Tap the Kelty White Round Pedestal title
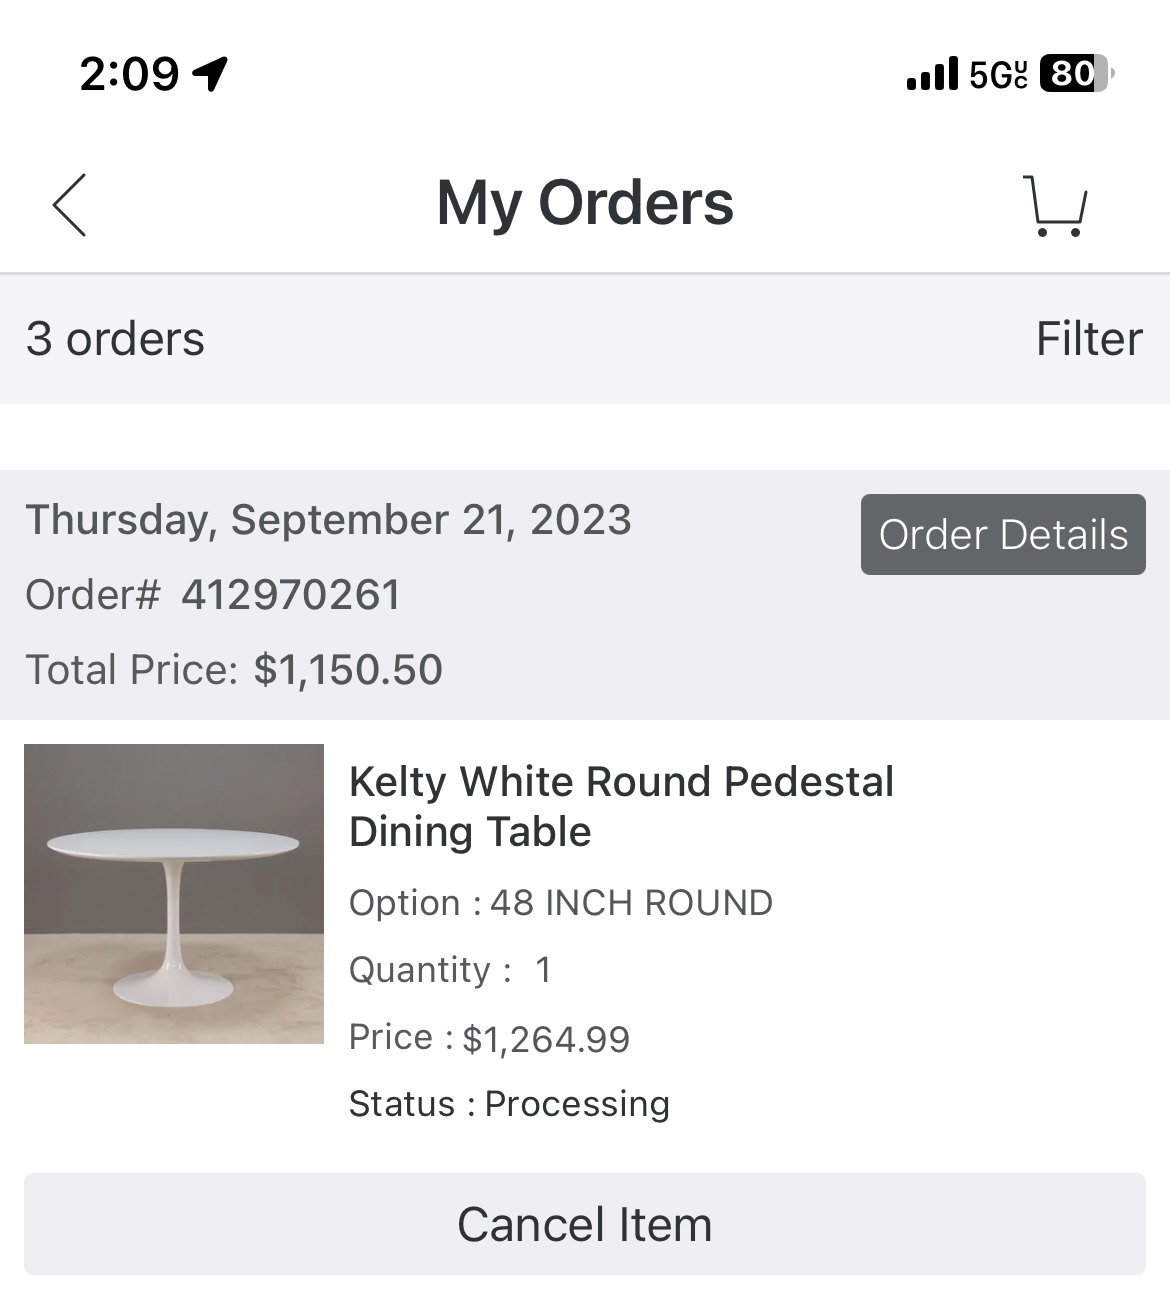Image resolution: width=1170 pixels, height=1313 pixels. pyautogui.click(x=621, y=806)
